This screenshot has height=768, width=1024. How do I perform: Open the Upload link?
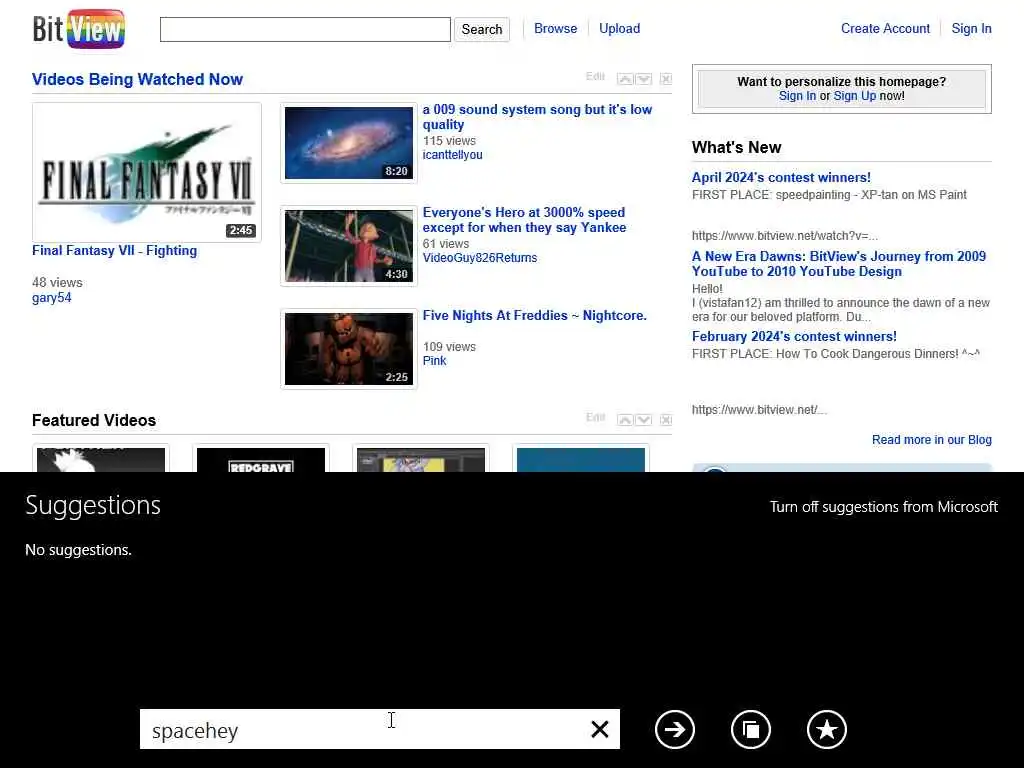pyautogui.click(x=619, y=29)
